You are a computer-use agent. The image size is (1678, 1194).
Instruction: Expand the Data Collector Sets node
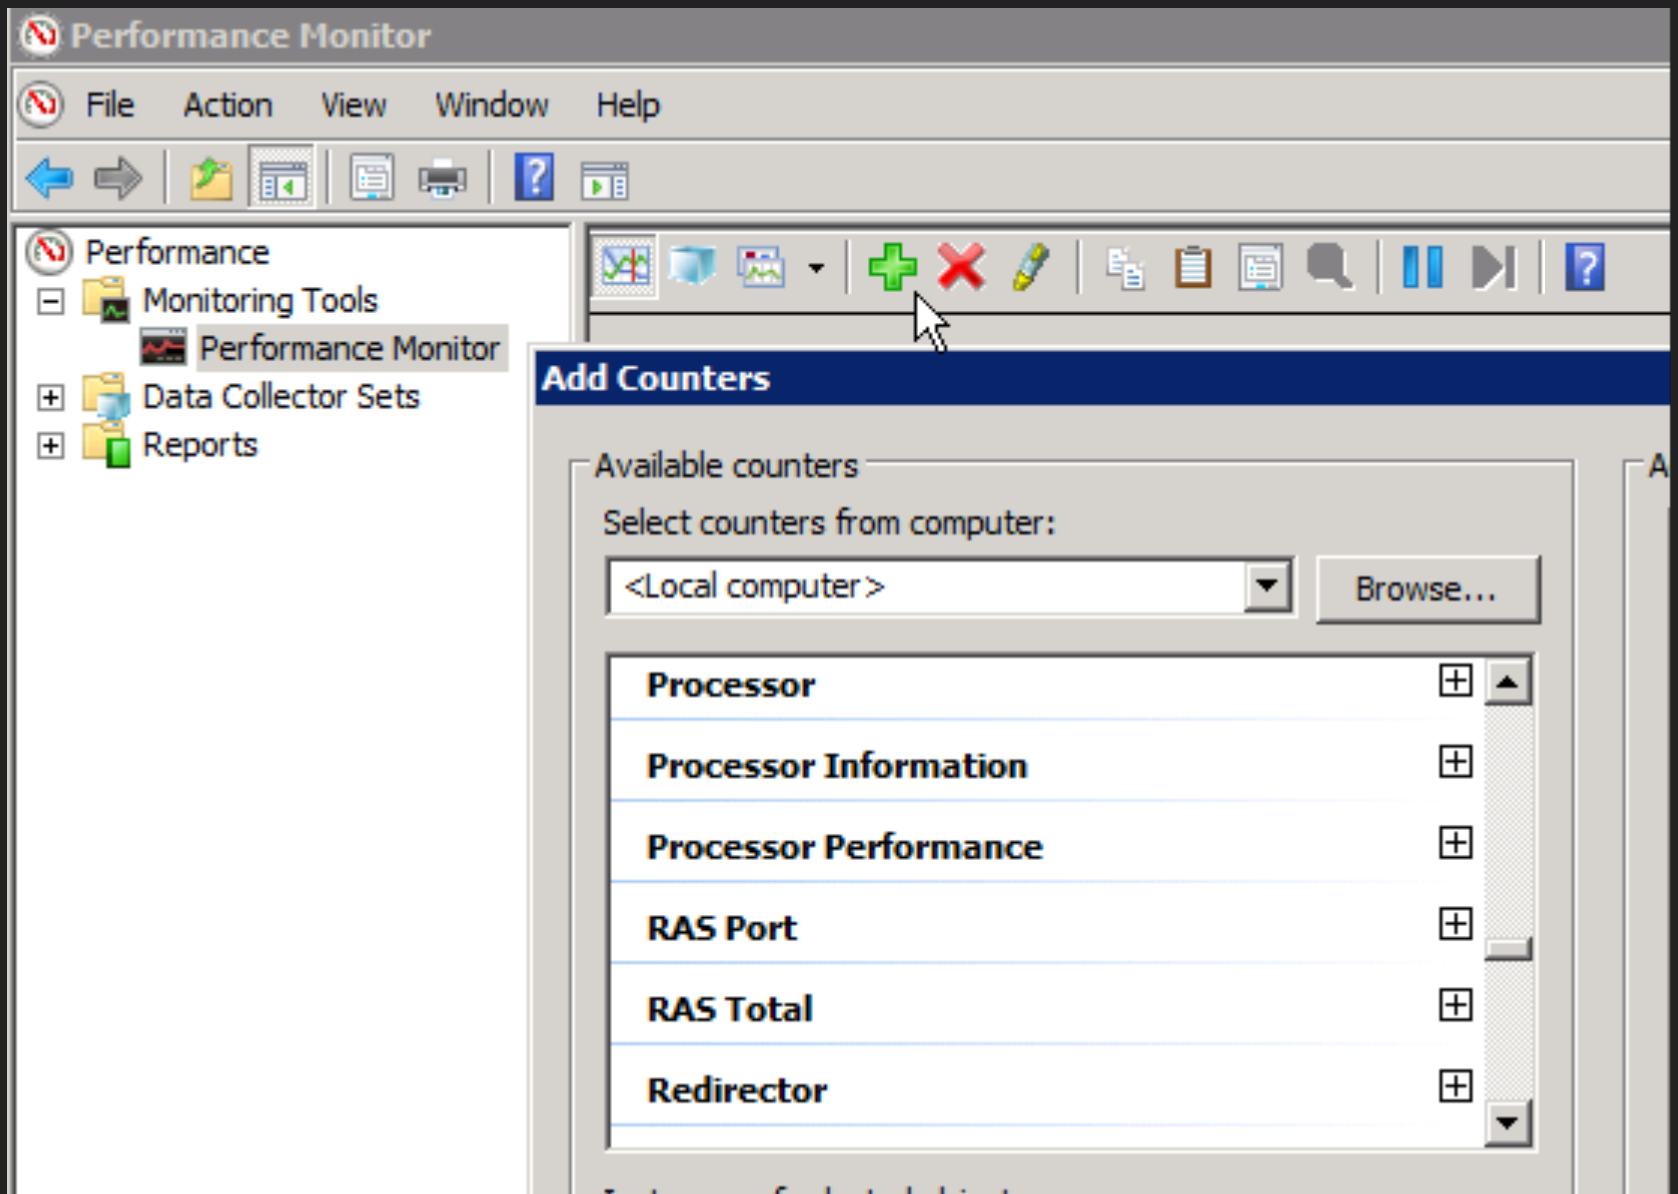pos(50,397)
